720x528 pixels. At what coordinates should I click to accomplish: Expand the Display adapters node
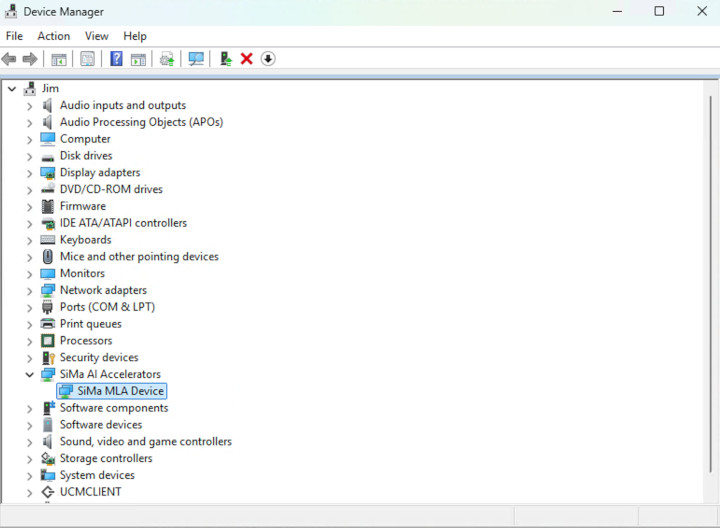click(29, 173)
